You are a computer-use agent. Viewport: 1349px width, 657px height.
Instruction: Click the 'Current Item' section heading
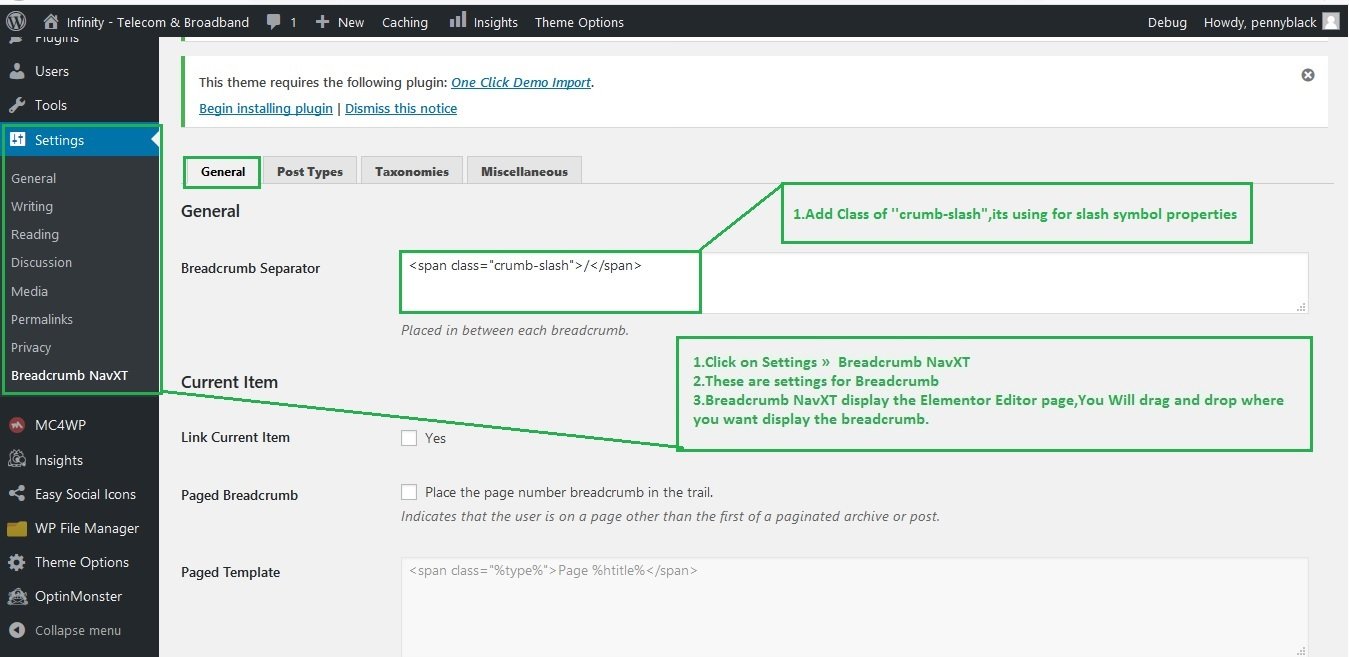(x=229, y=382)
